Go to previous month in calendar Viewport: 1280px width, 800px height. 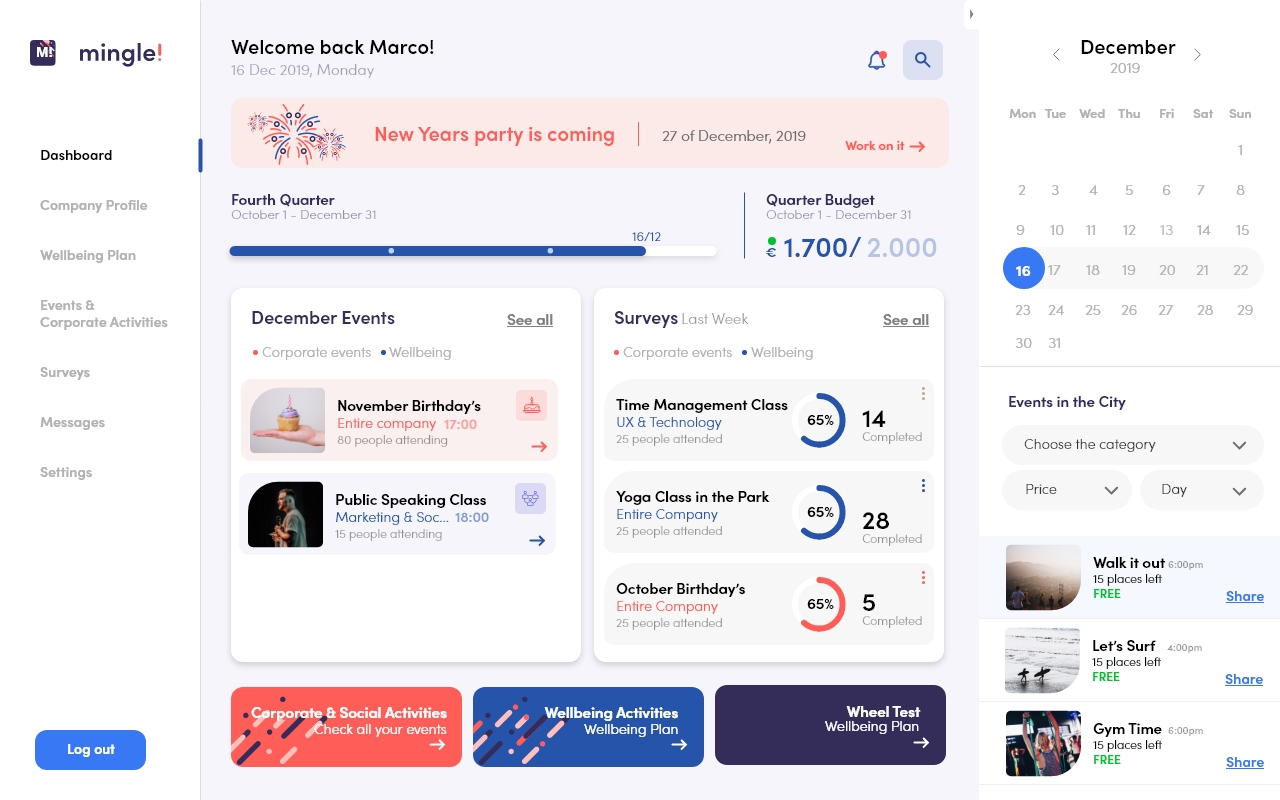(x=1056, y=55)
